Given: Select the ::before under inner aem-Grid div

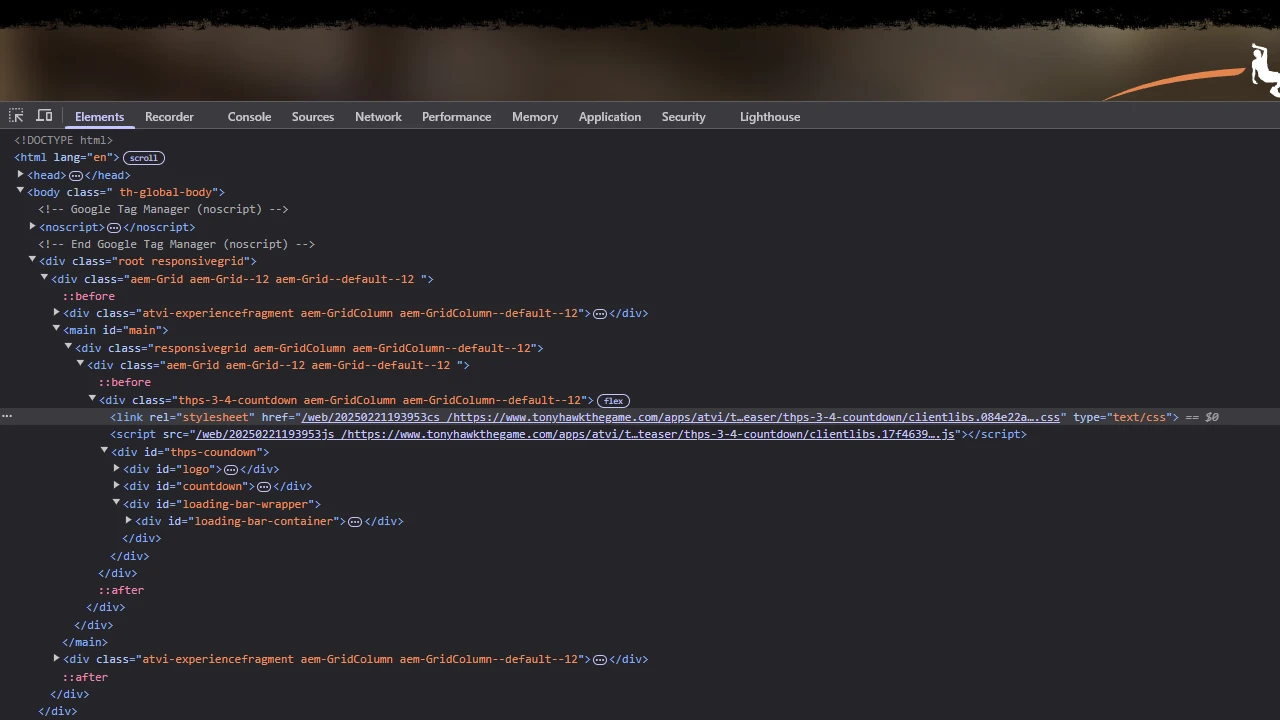Looking at the screenshot, I should point(125,382).
